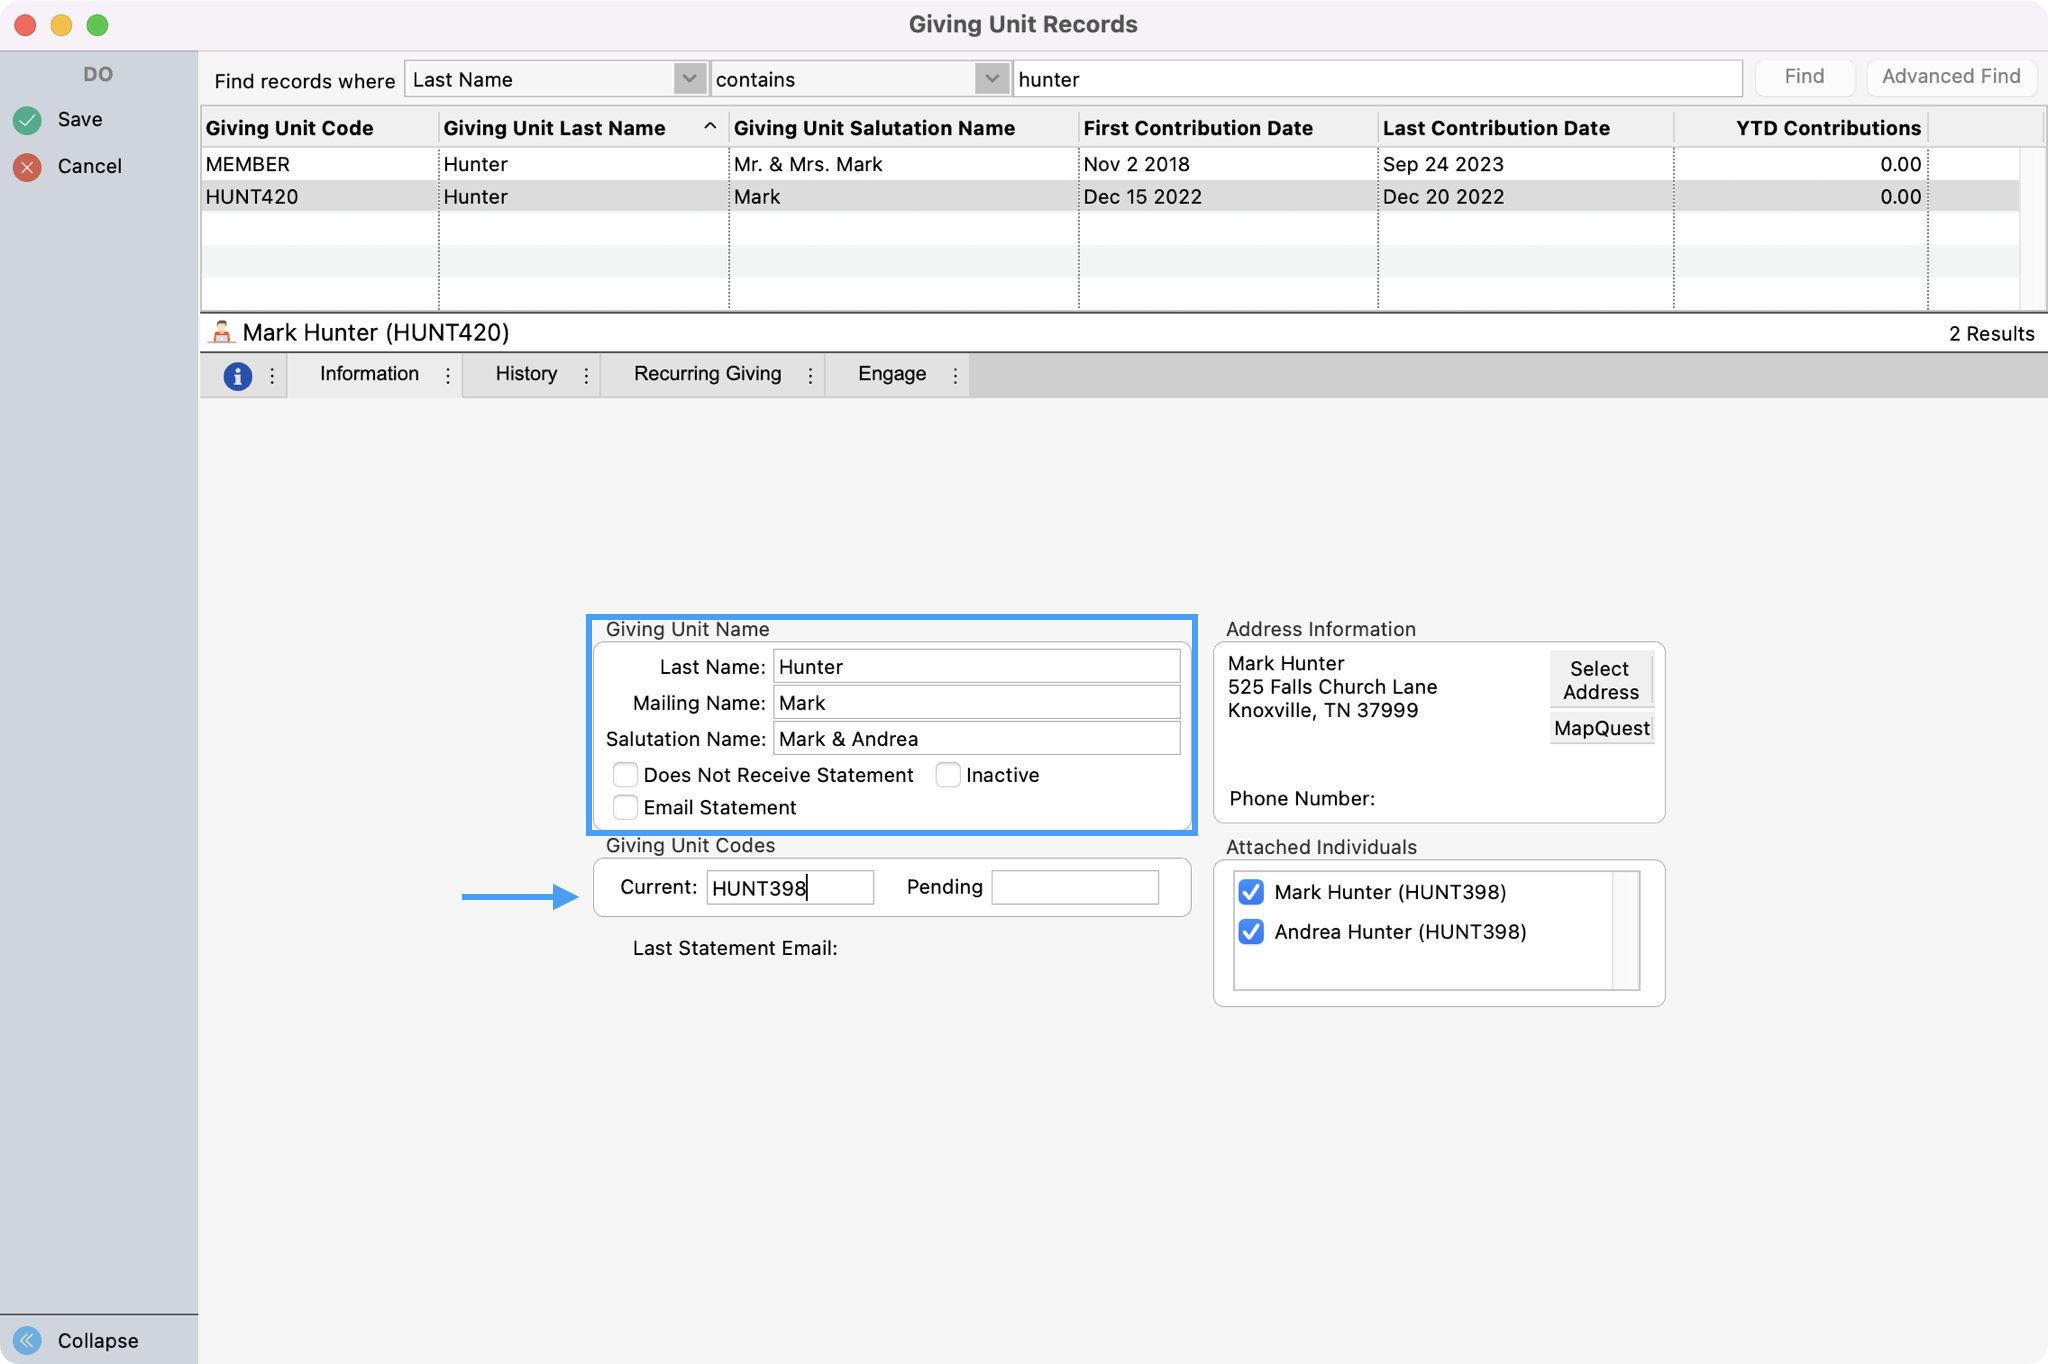Click the blue Collapse double-arrow icon
2048x1364 pixels.
28,1340
